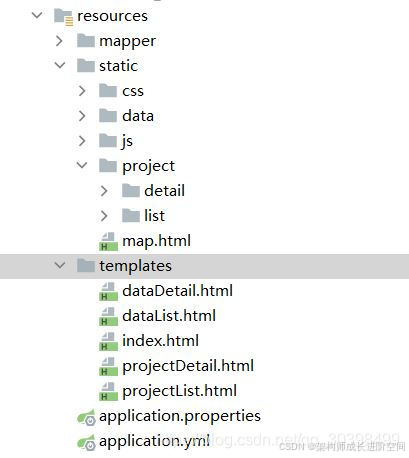Select the detail folder name
Screen dimensions: 409x458
[x=164, y=191]
